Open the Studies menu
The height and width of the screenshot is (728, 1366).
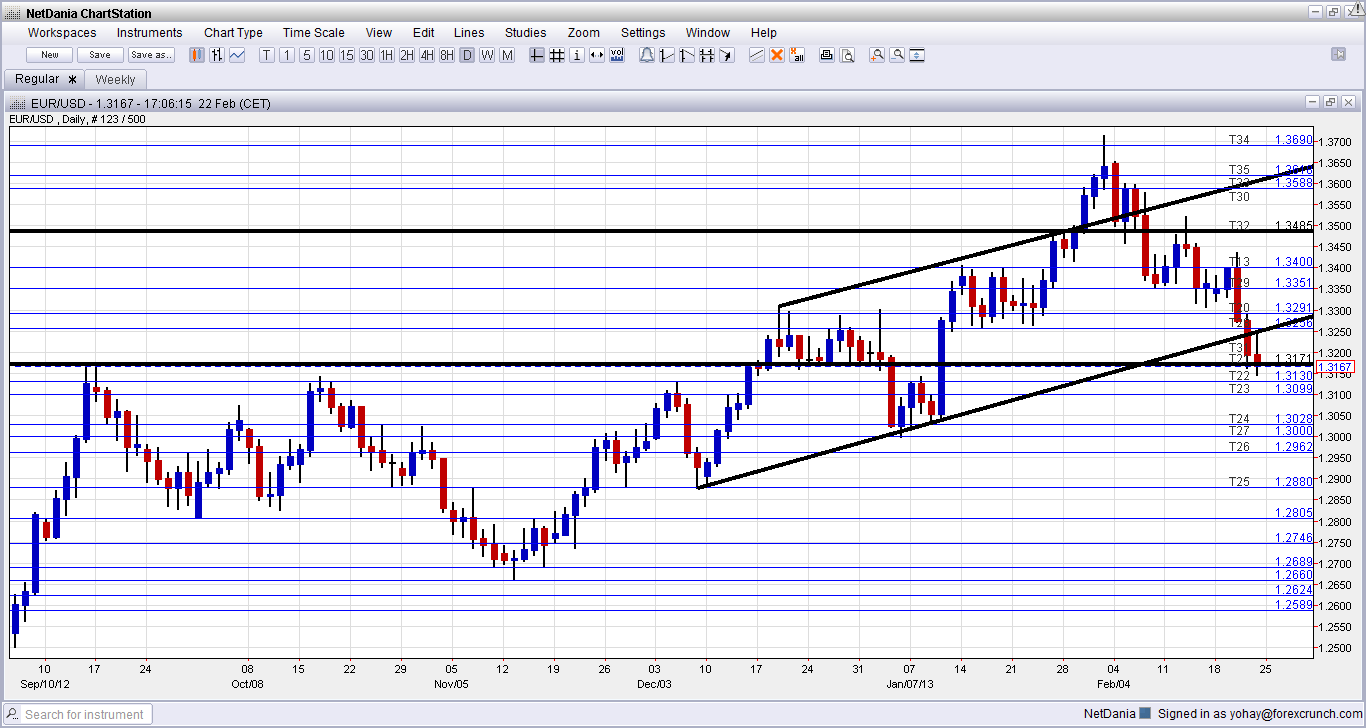point(526,33)
